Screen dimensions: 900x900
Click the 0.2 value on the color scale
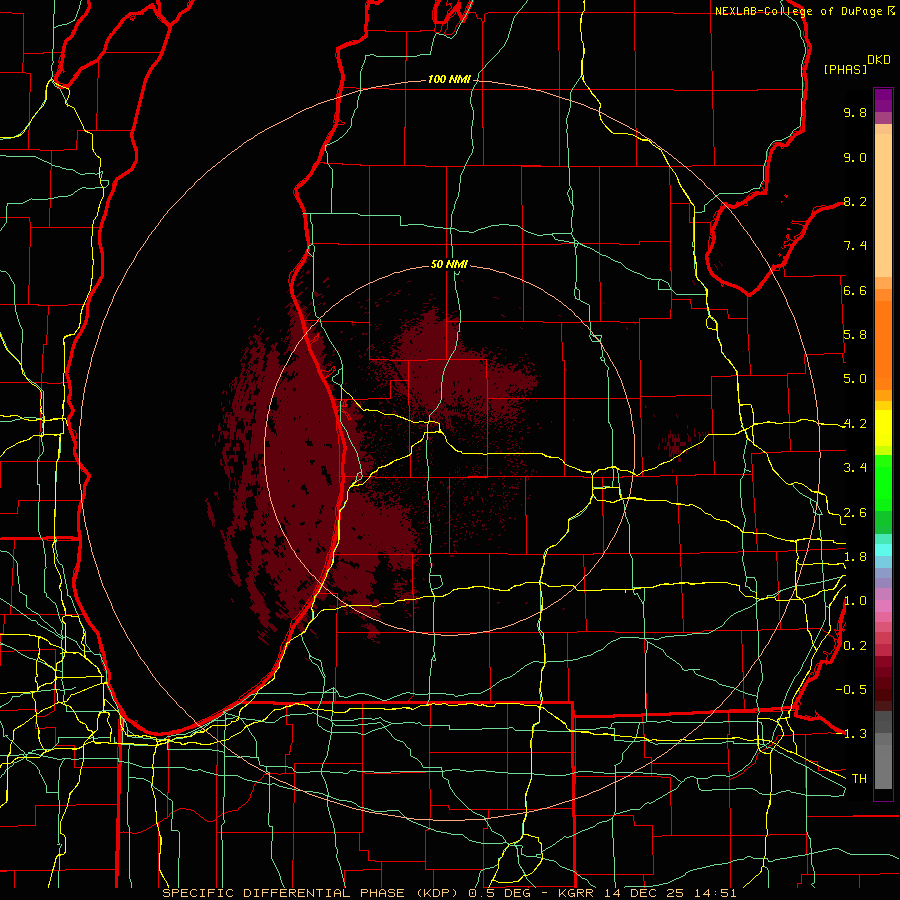pos(855,646)
